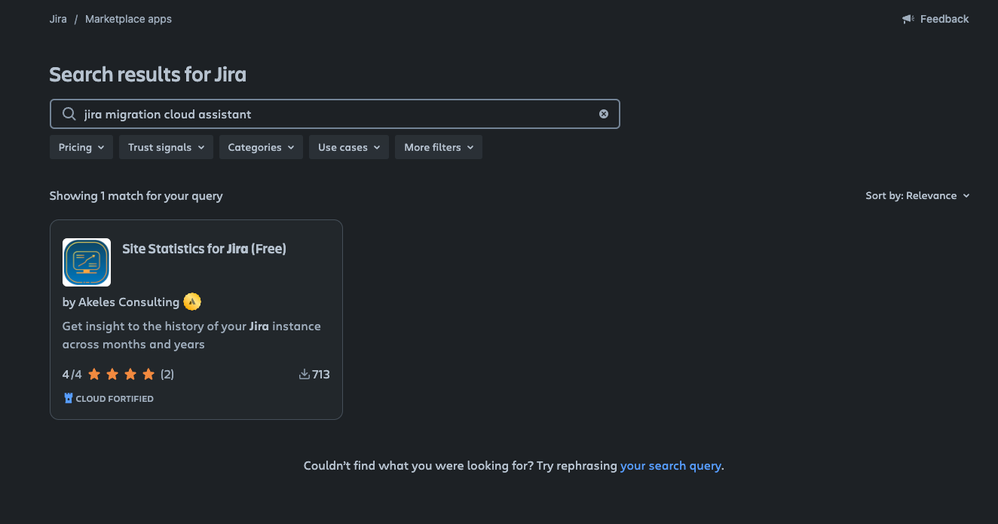The height and width of the screenshot is (524, 998).
Task: Open the Site Statistics app logo thumbnail
Action: point(87,262)
